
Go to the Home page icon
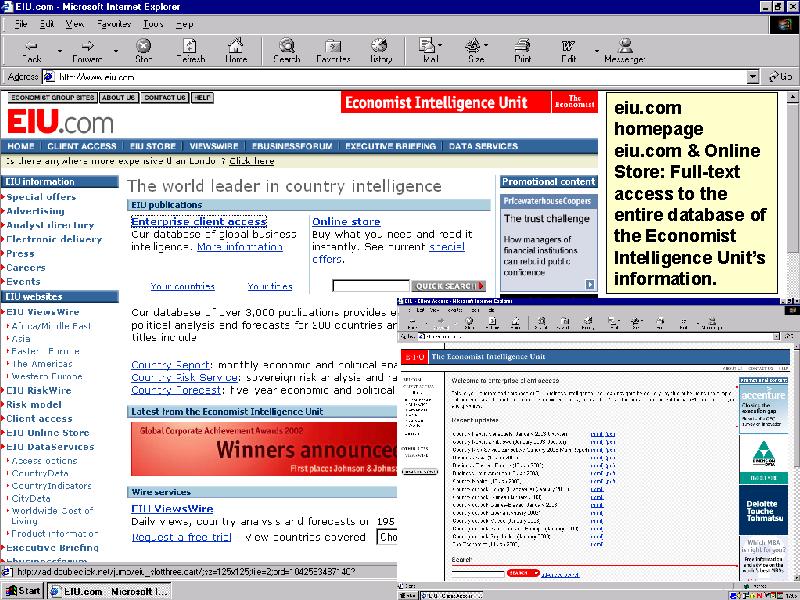[x=236, y=51]
